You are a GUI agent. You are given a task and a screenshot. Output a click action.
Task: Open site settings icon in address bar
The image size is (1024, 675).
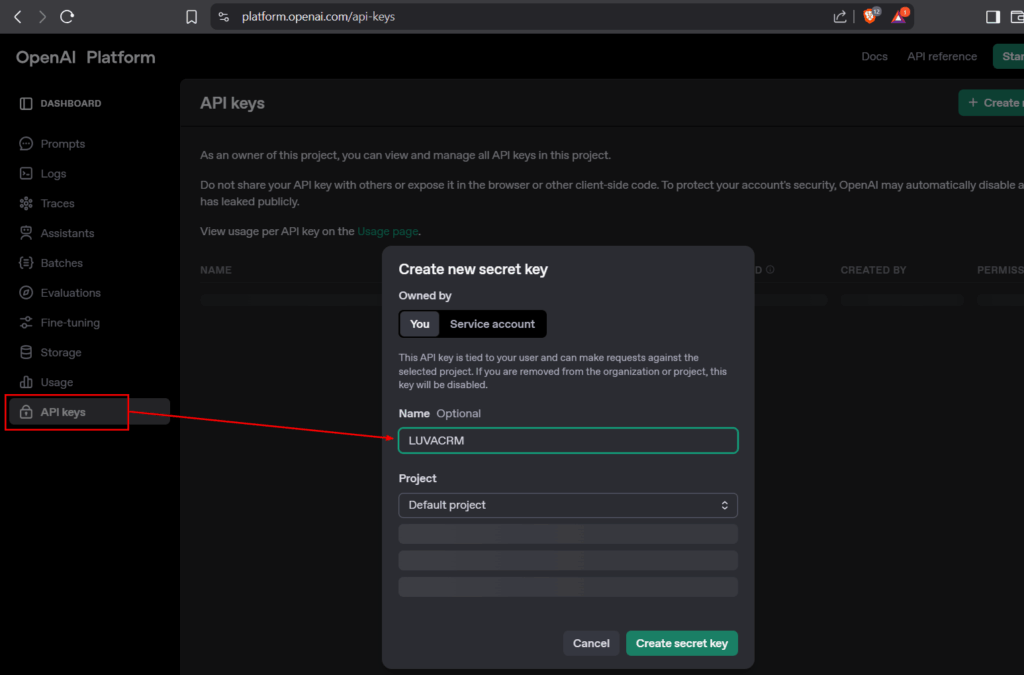point(224,17)
